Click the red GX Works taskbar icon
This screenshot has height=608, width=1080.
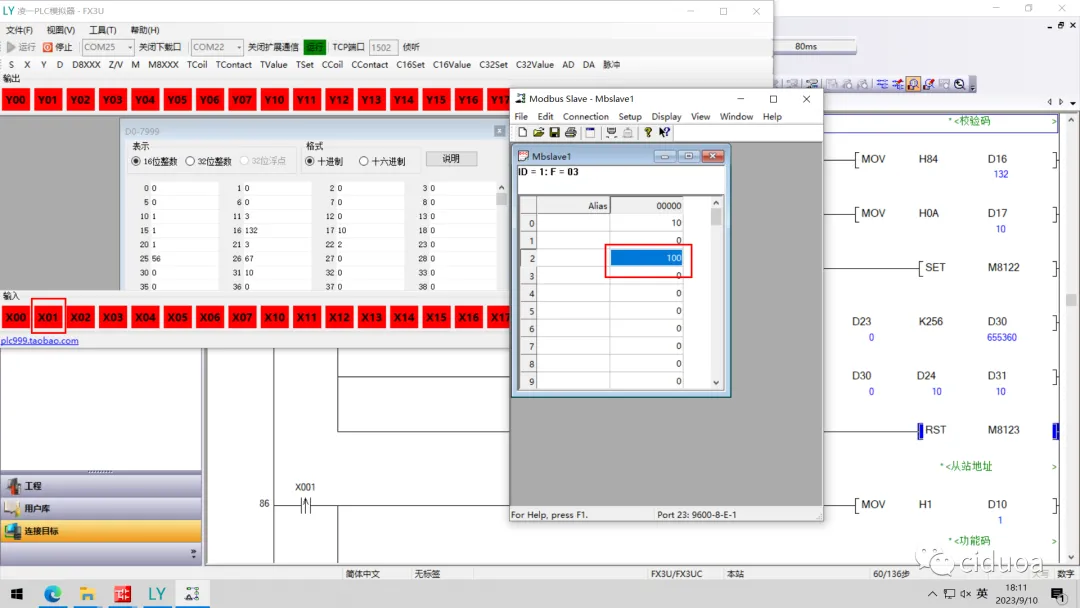[x=122, y=594]
